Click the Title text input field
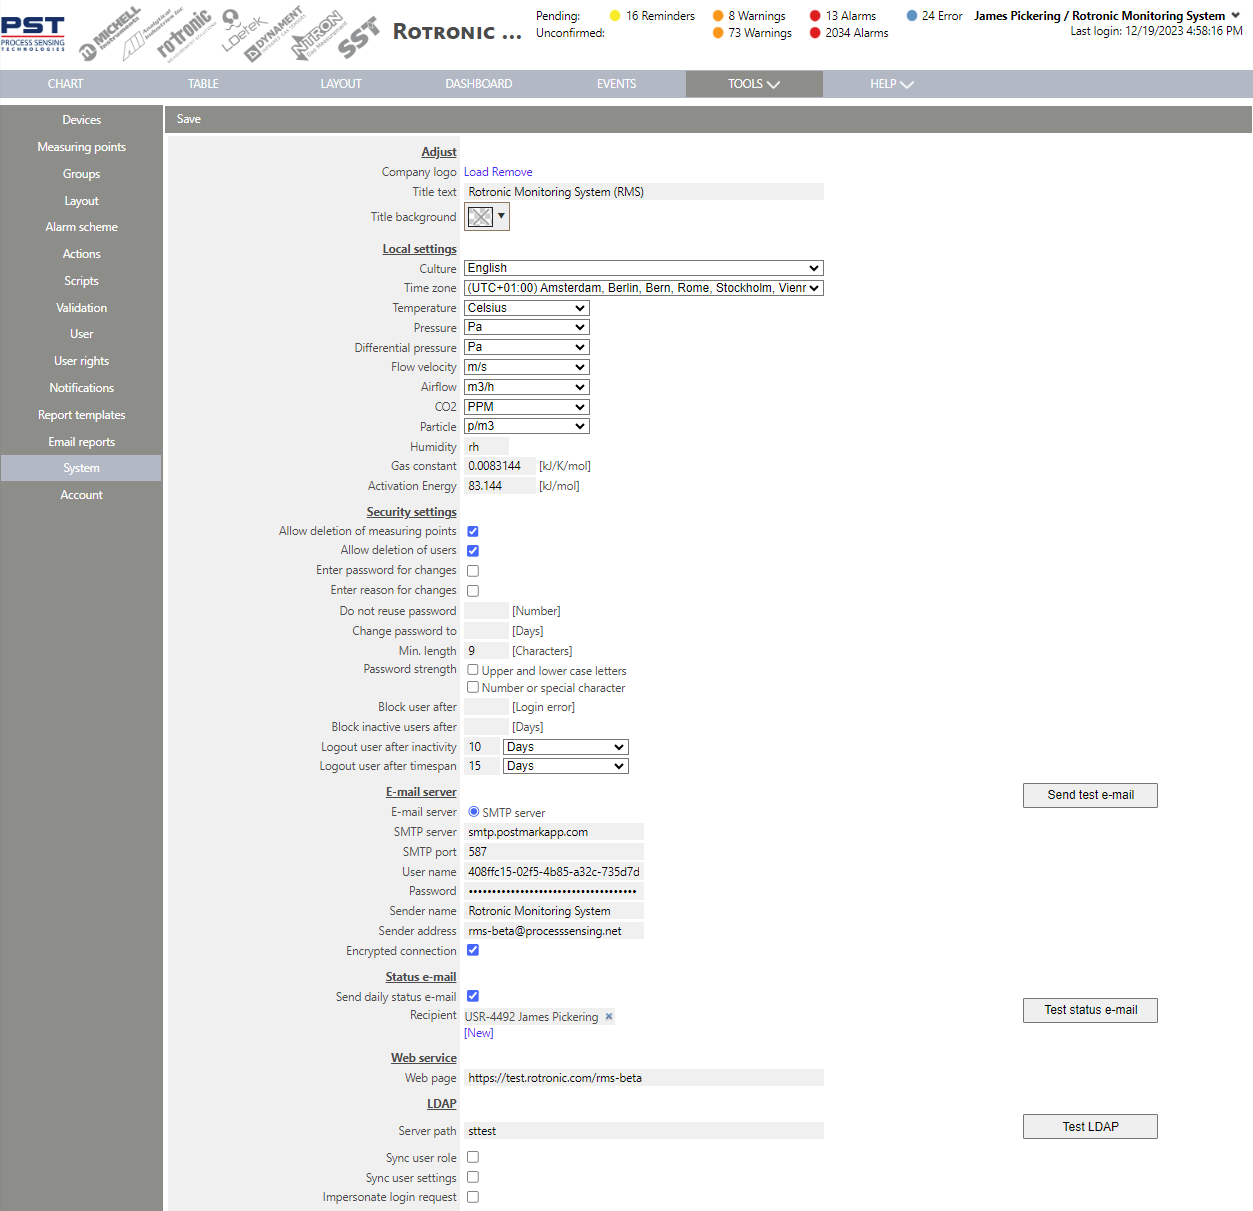This screenshot has height=1211, width=1253. click(644, 192)
